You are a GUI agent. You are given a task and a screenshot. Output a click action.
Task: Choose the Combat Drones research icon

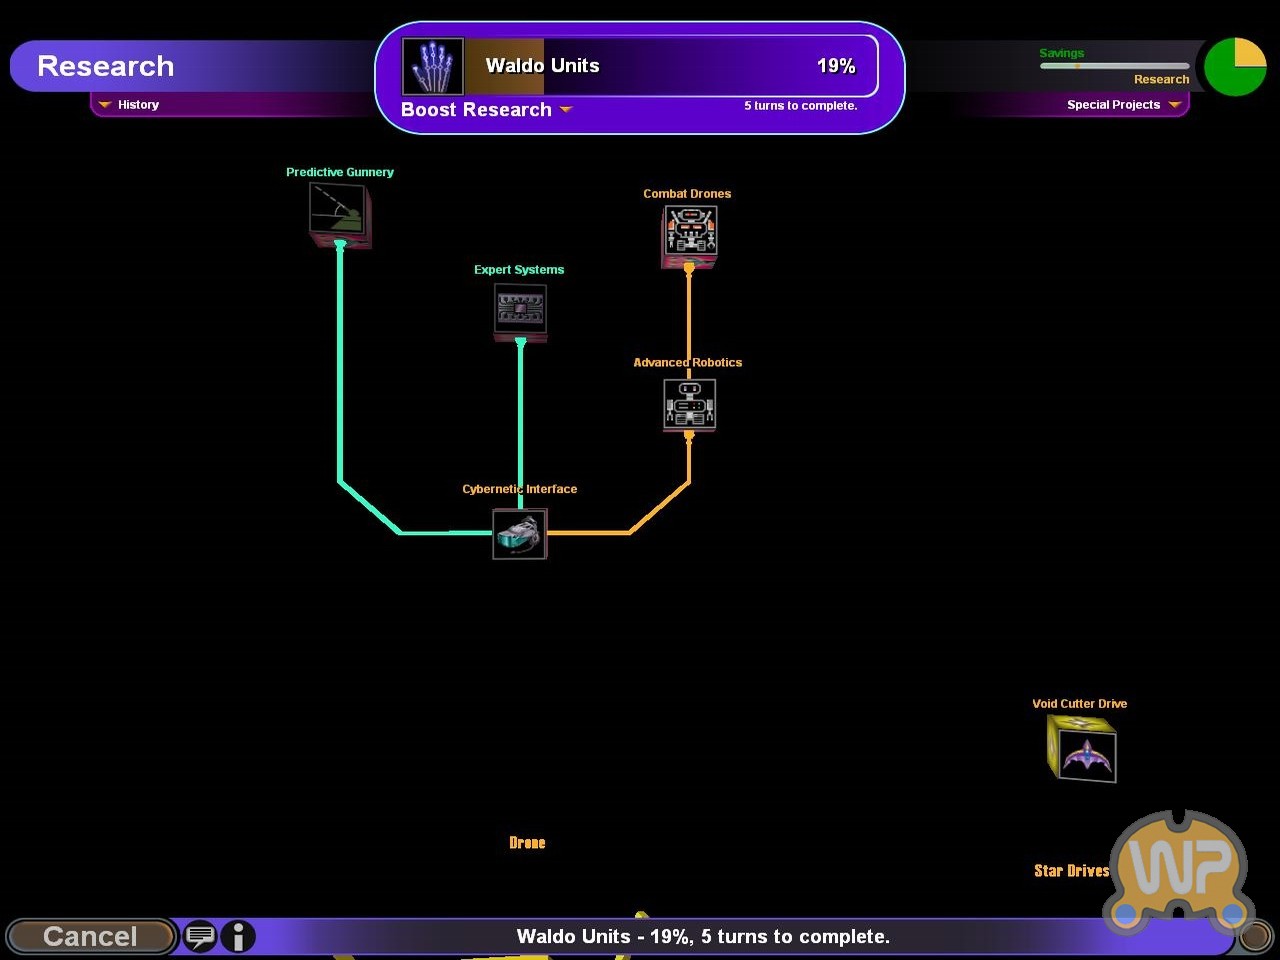point(689,234)
